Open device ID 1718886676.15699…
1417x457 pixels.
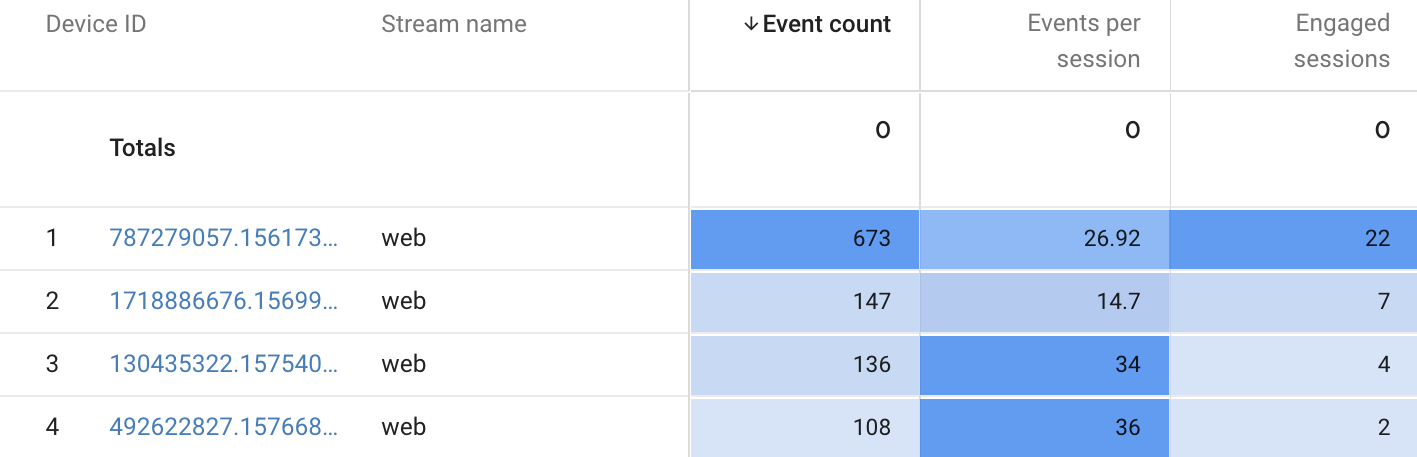point(223,301)
